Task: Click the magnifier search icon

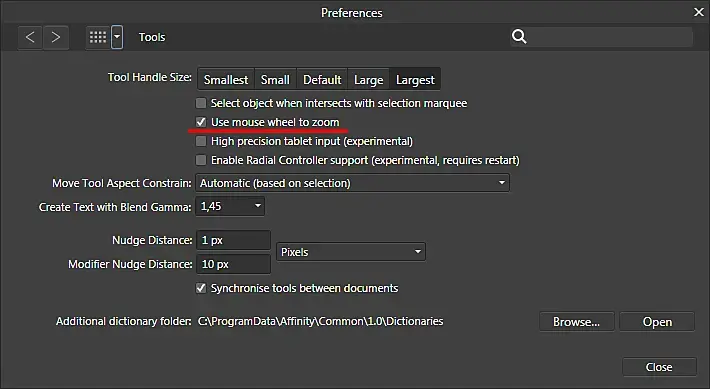Action: coord(519,36)
